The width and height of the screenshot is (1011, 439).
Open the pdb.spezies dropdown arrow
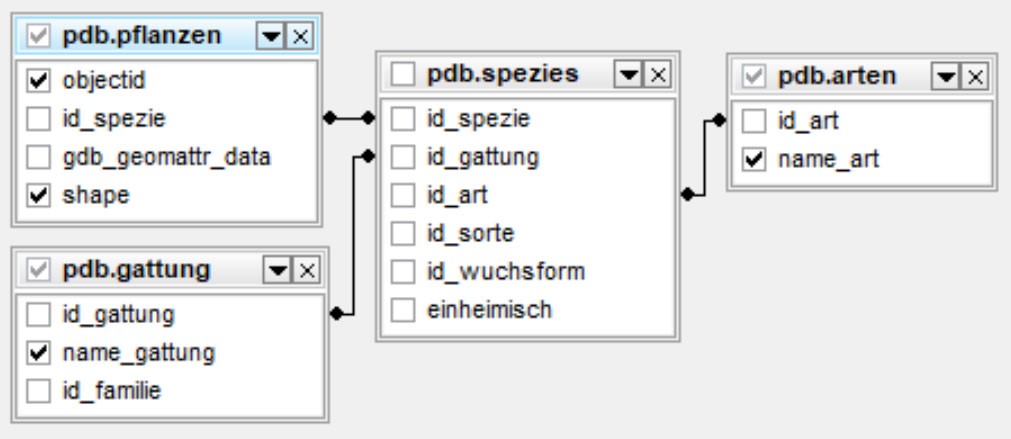click(x=627, y=74)
